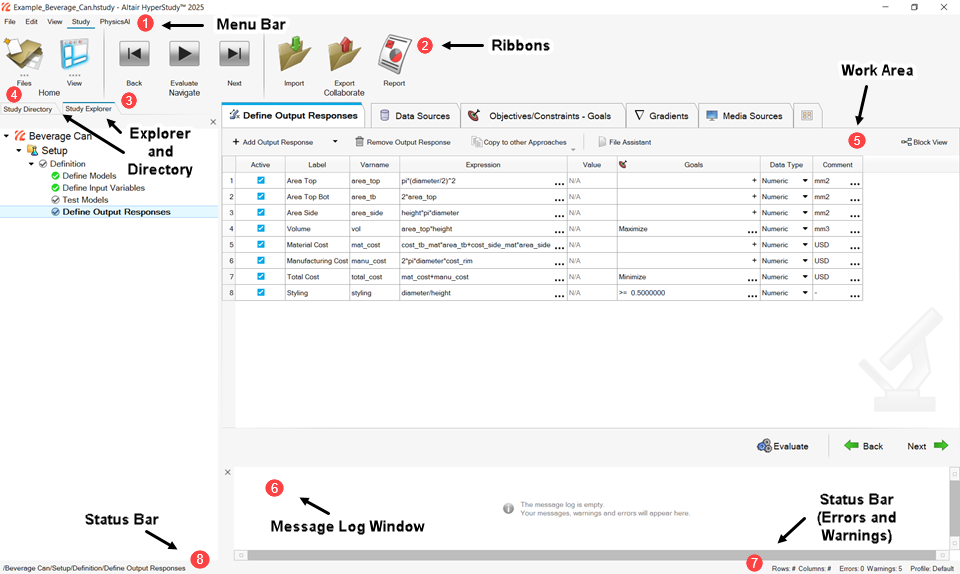
Task: Collapse the Beverage Can tree node
Action: pos(7,136)
